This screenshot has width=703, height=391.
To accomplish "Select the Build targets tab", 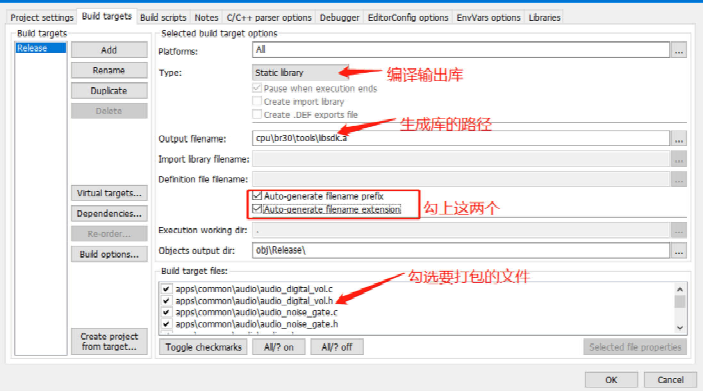I will pos(107,17).
